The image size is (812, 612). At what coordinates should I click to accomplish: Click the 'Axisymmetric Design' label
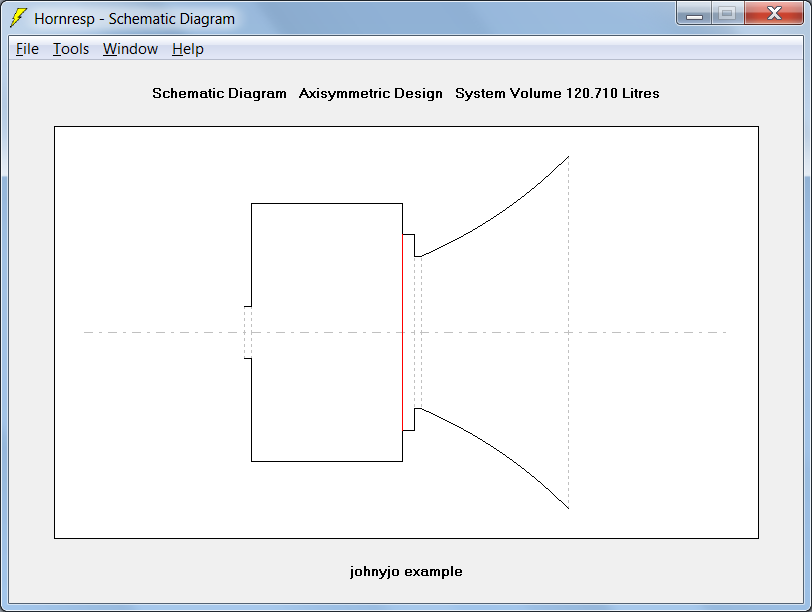point(370,93)
